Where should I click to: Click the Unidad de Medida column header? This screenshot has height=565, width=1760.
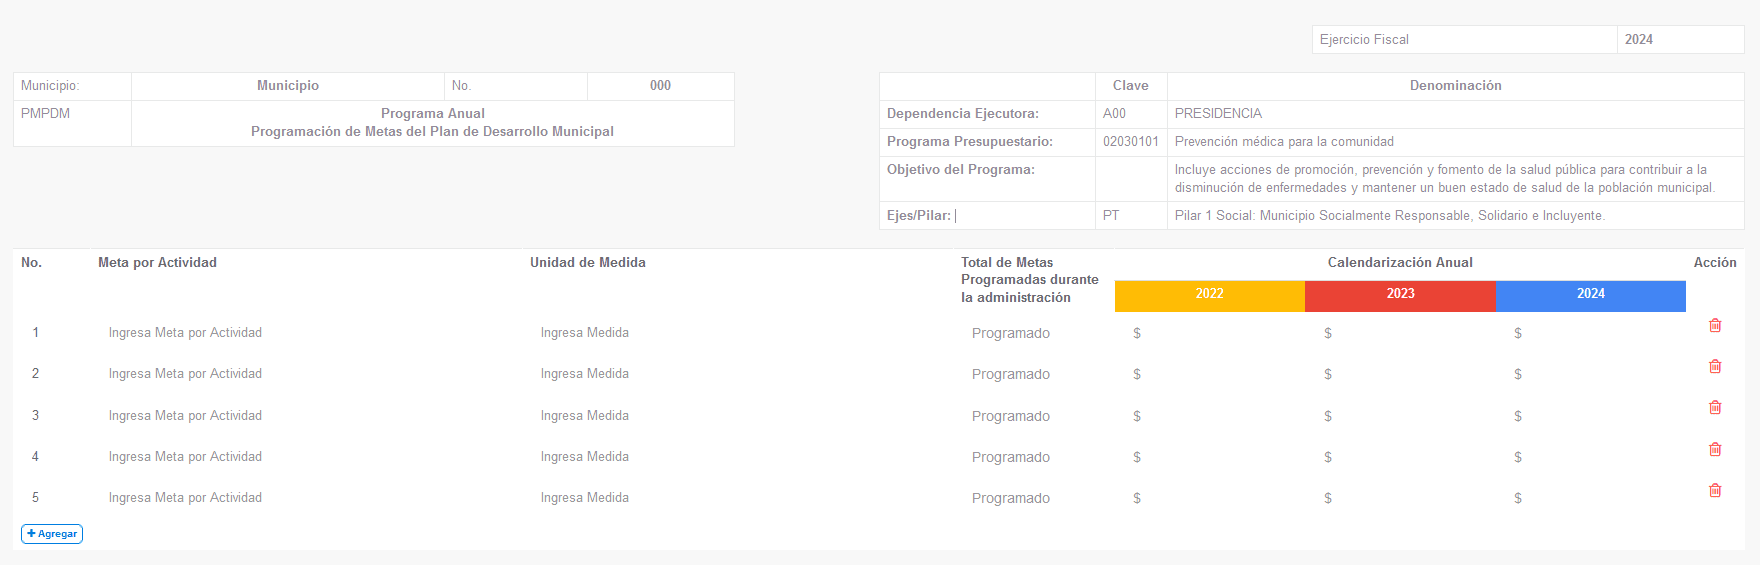click(x=588, y=263)
